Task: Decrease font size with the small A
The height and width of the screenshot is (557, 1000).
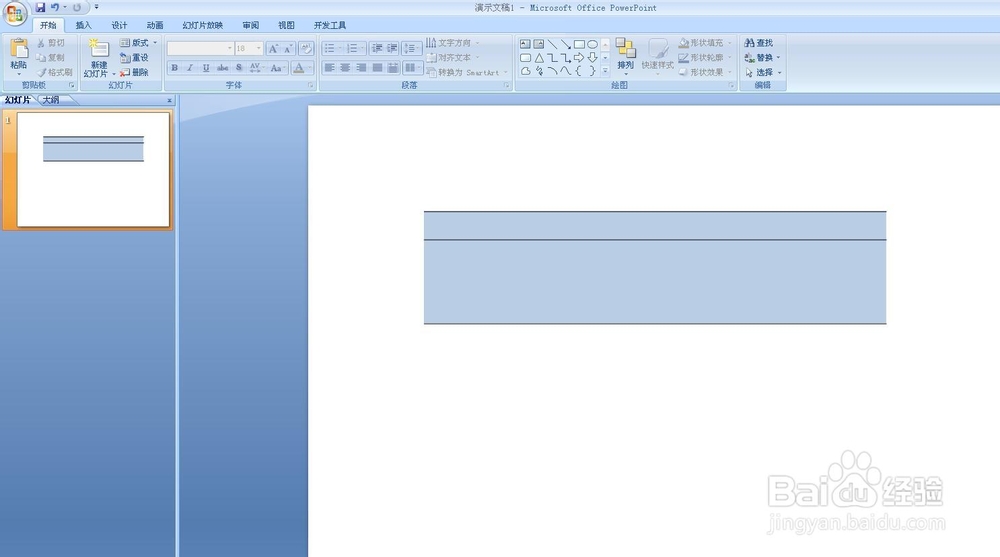Action: [x=288, y=48]
